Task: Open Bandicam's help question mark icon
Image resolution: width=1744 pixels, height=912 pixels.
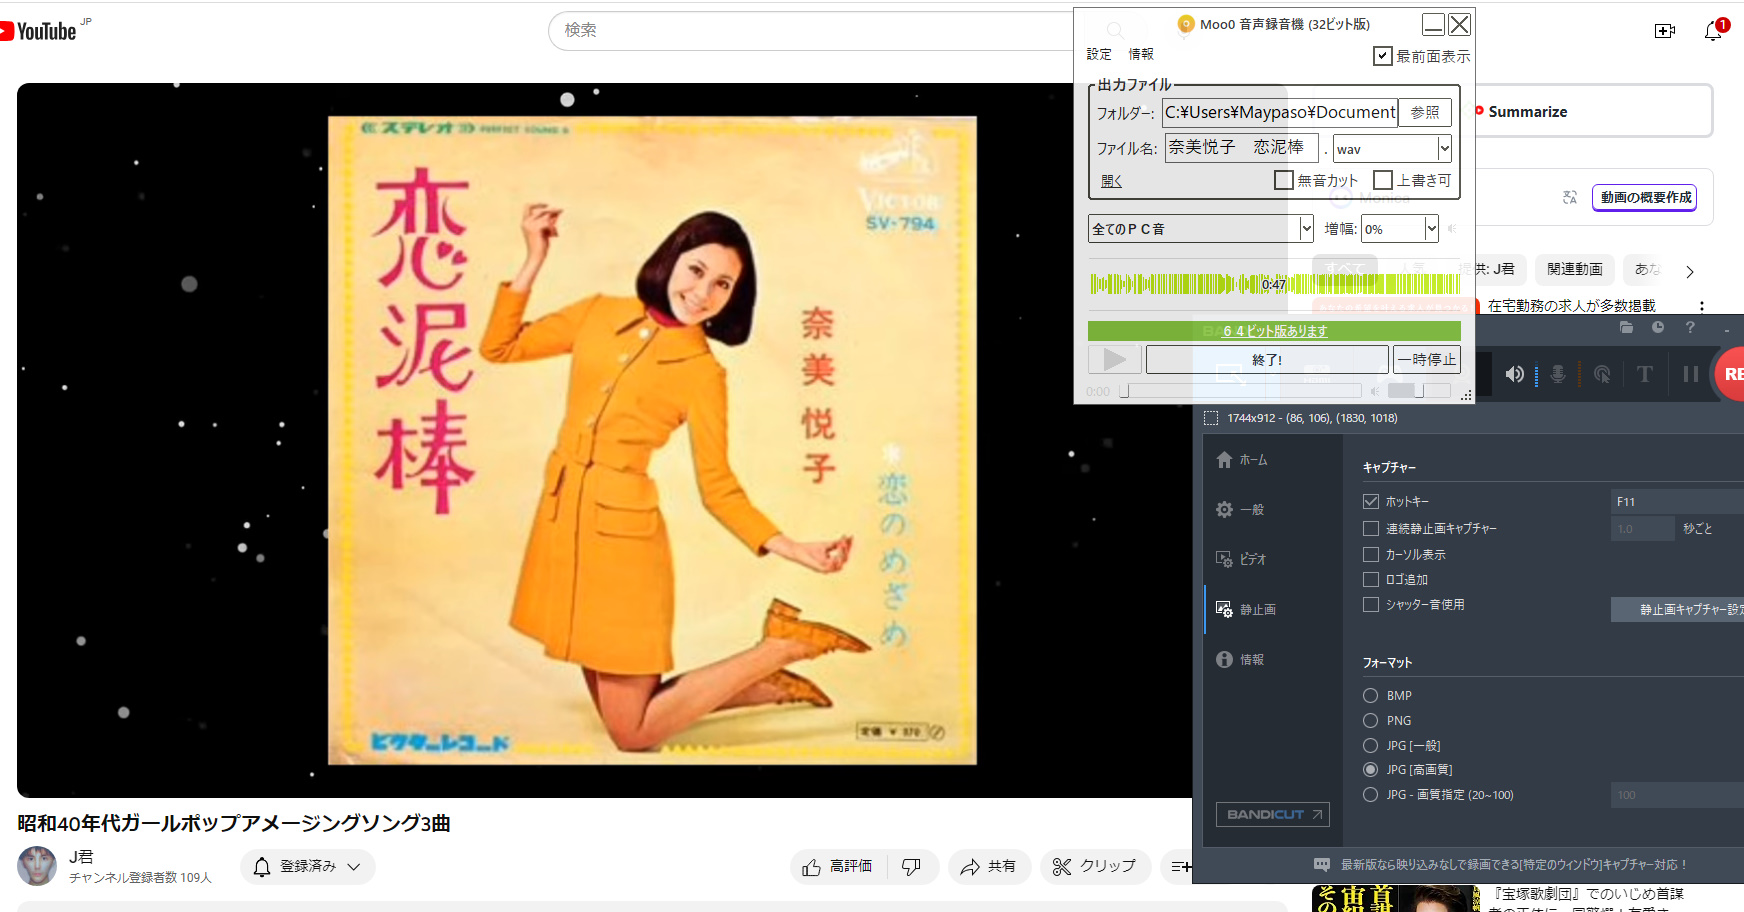Action: [x=1690, y=327]
